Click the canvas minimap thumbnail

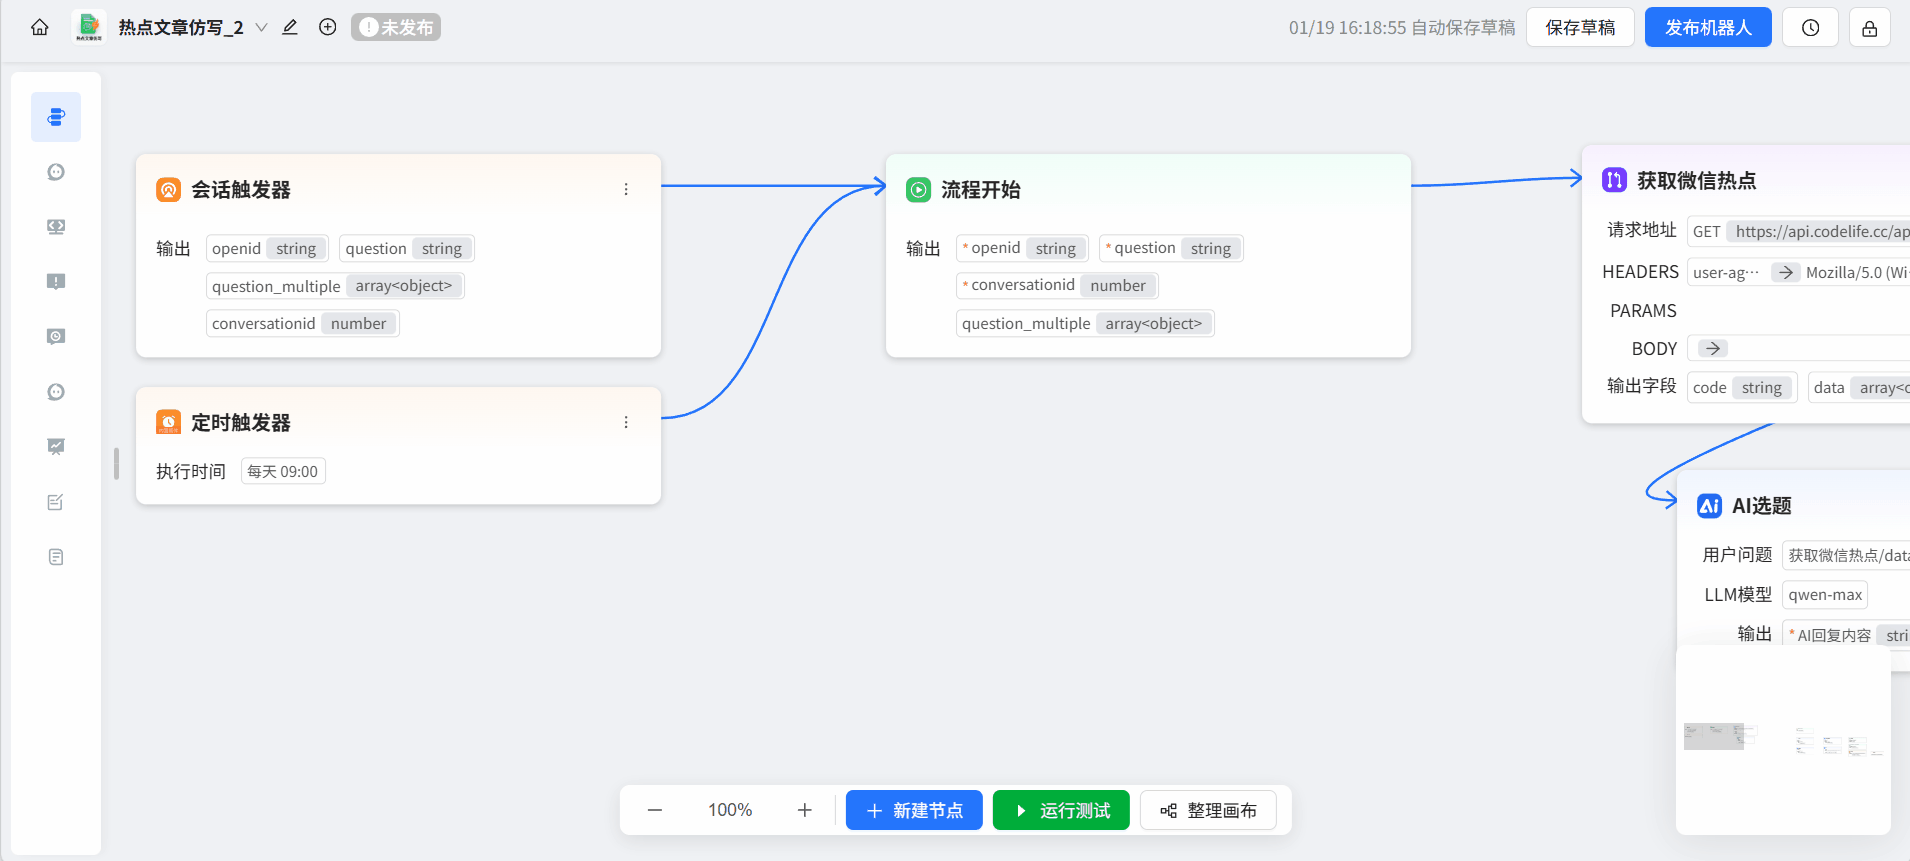tap(1782, 740)
